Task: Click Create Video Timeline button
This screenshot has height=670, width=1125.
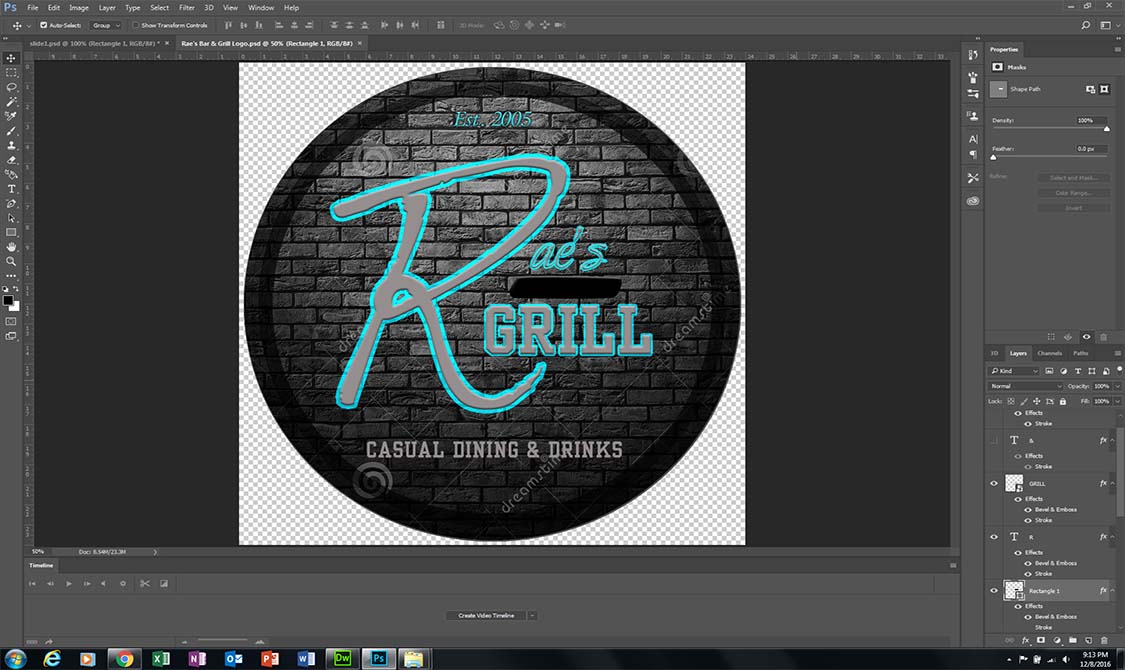Action: (x=486, y=616)
